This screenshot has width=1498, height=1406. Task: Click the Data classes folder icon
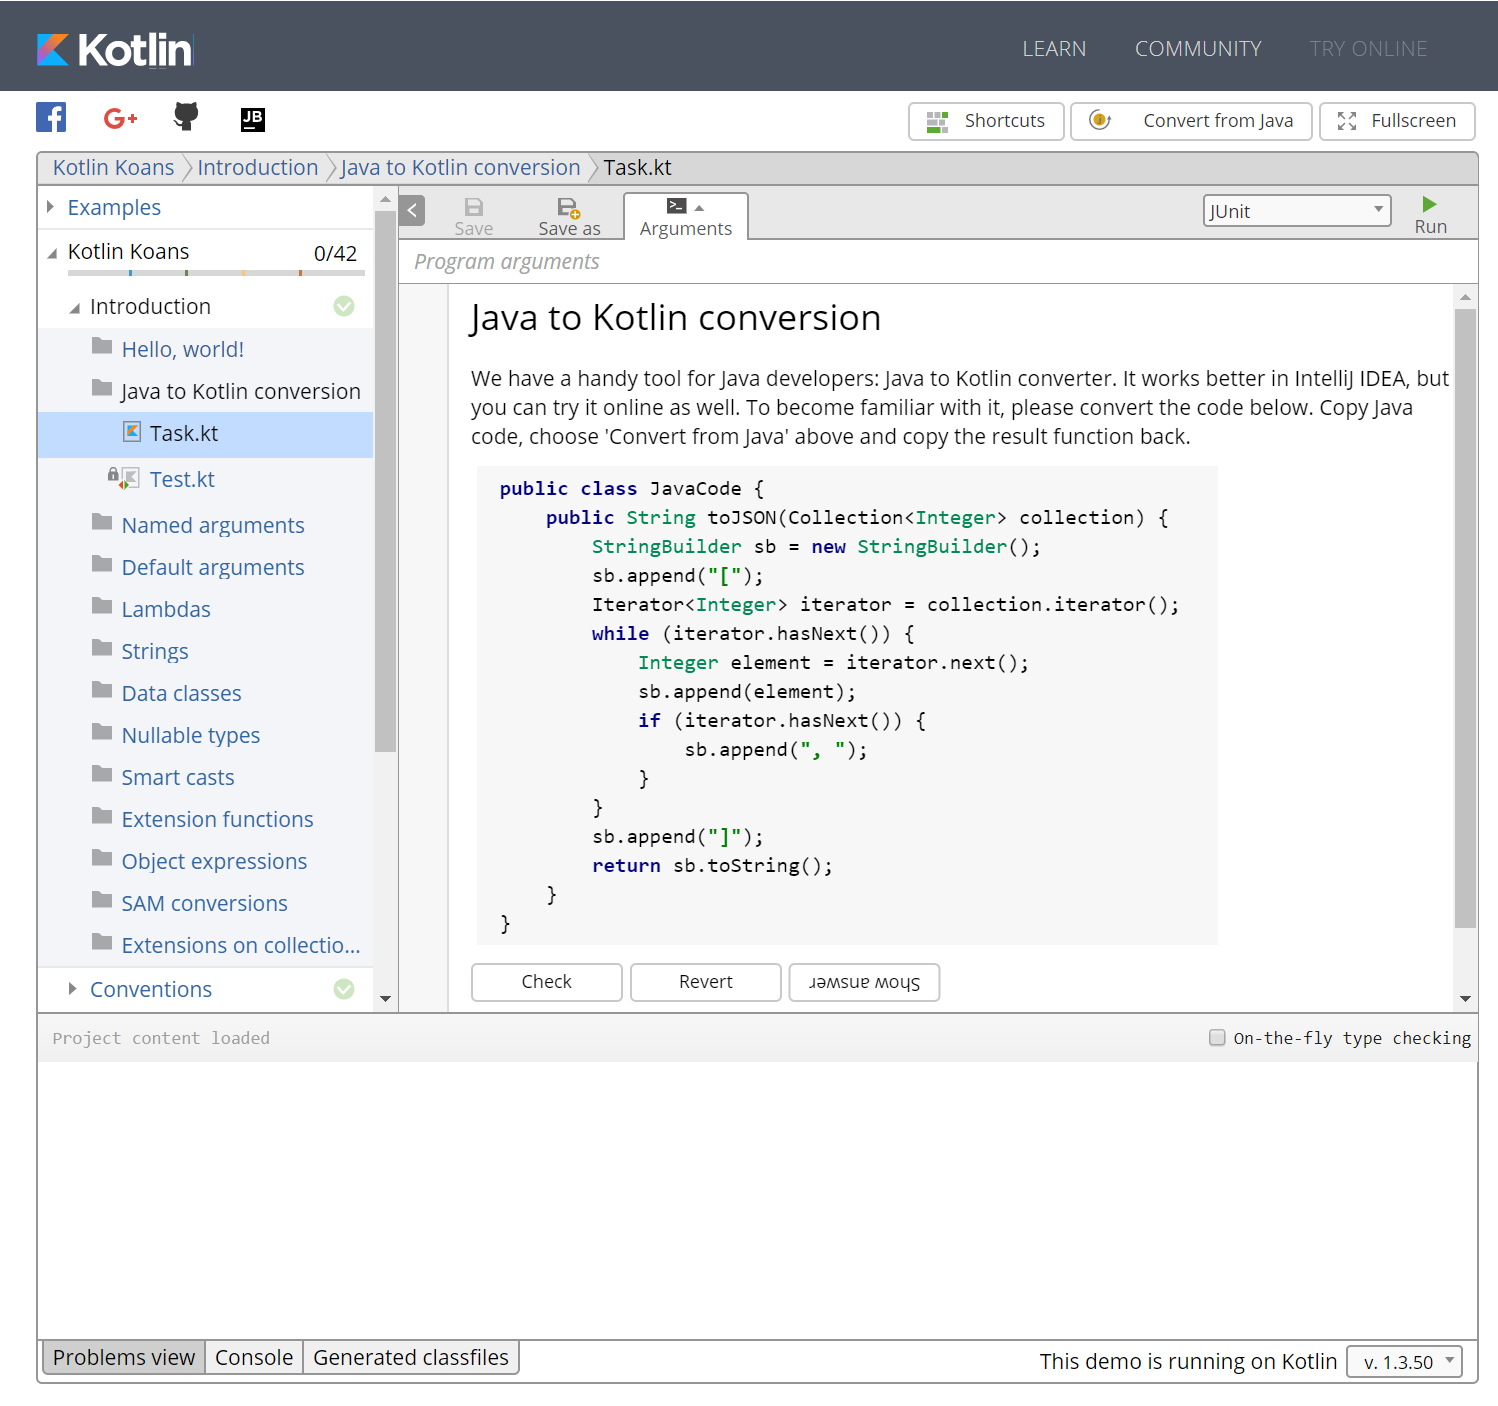pos(102,690)
